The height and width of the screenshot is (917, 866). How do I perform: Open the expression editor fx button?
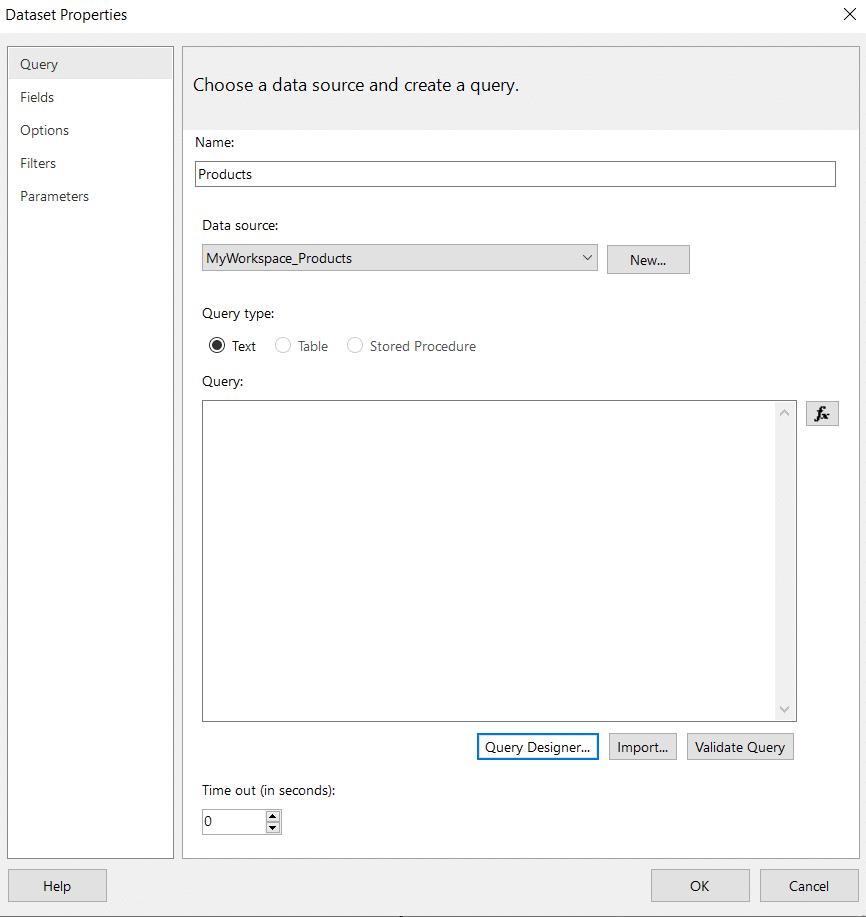tap(822, 413)
